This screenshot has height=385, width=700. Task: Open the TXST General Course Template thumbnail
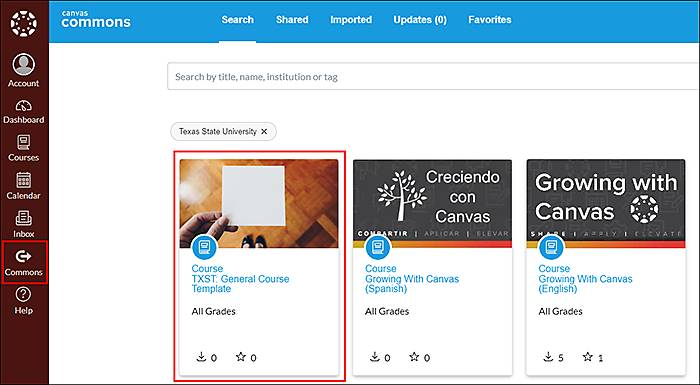[x=259, y=203]
